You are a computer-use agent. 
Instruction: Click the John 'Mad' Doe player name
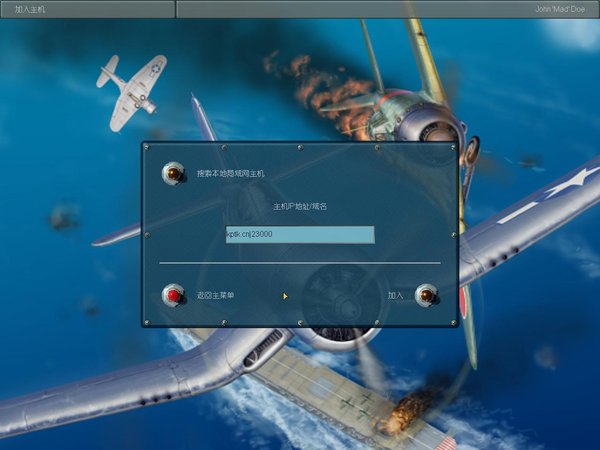[x=560, y=9]
